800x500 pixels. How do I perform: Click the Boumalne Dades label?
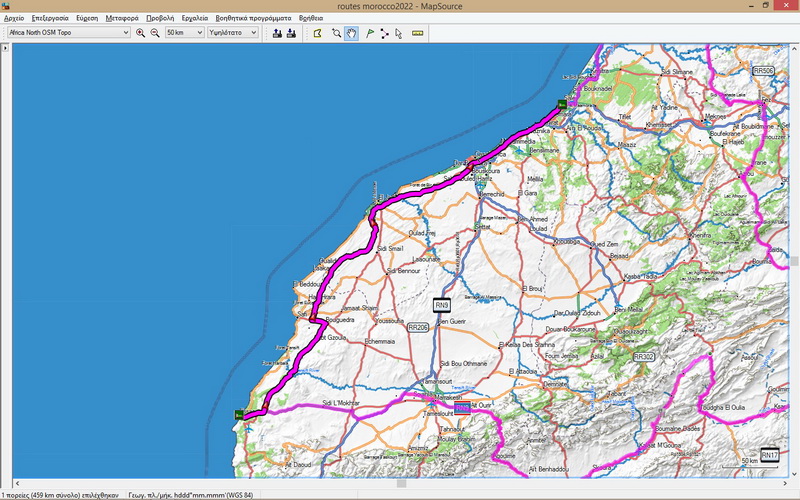click(x=678, y=429)
